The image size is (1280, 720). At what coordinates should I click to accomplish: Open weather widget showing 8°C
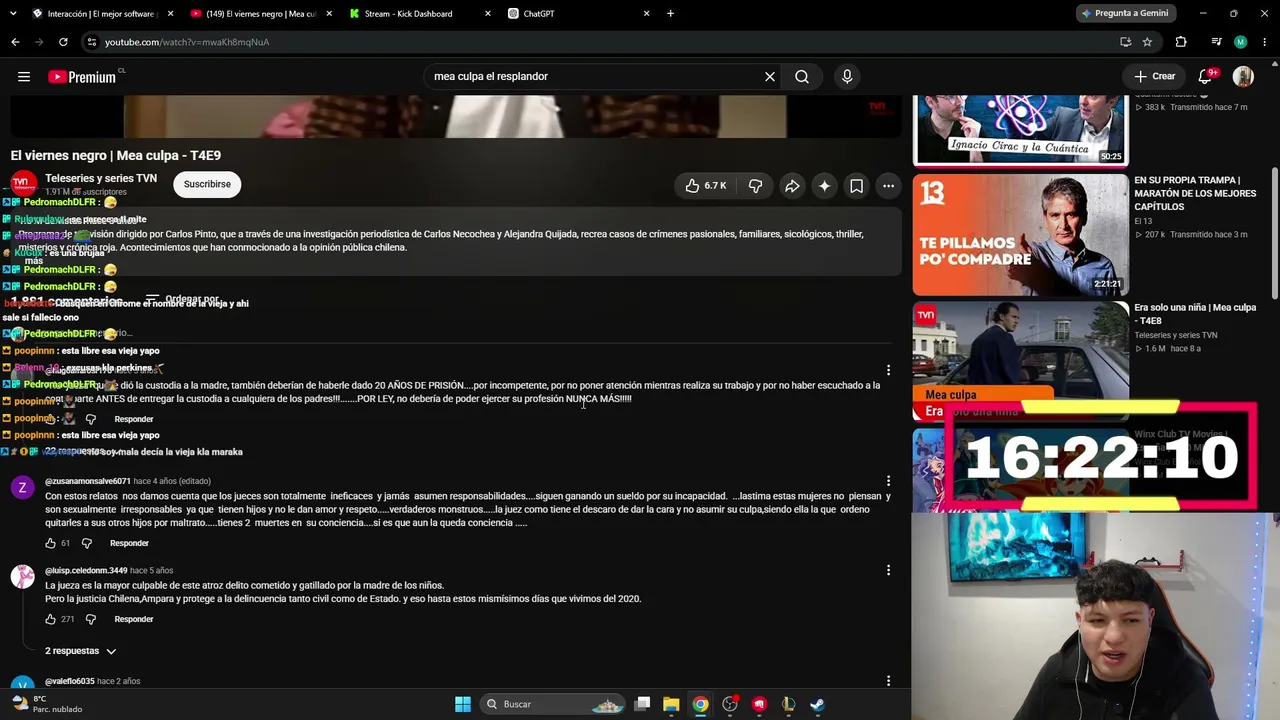46,704
